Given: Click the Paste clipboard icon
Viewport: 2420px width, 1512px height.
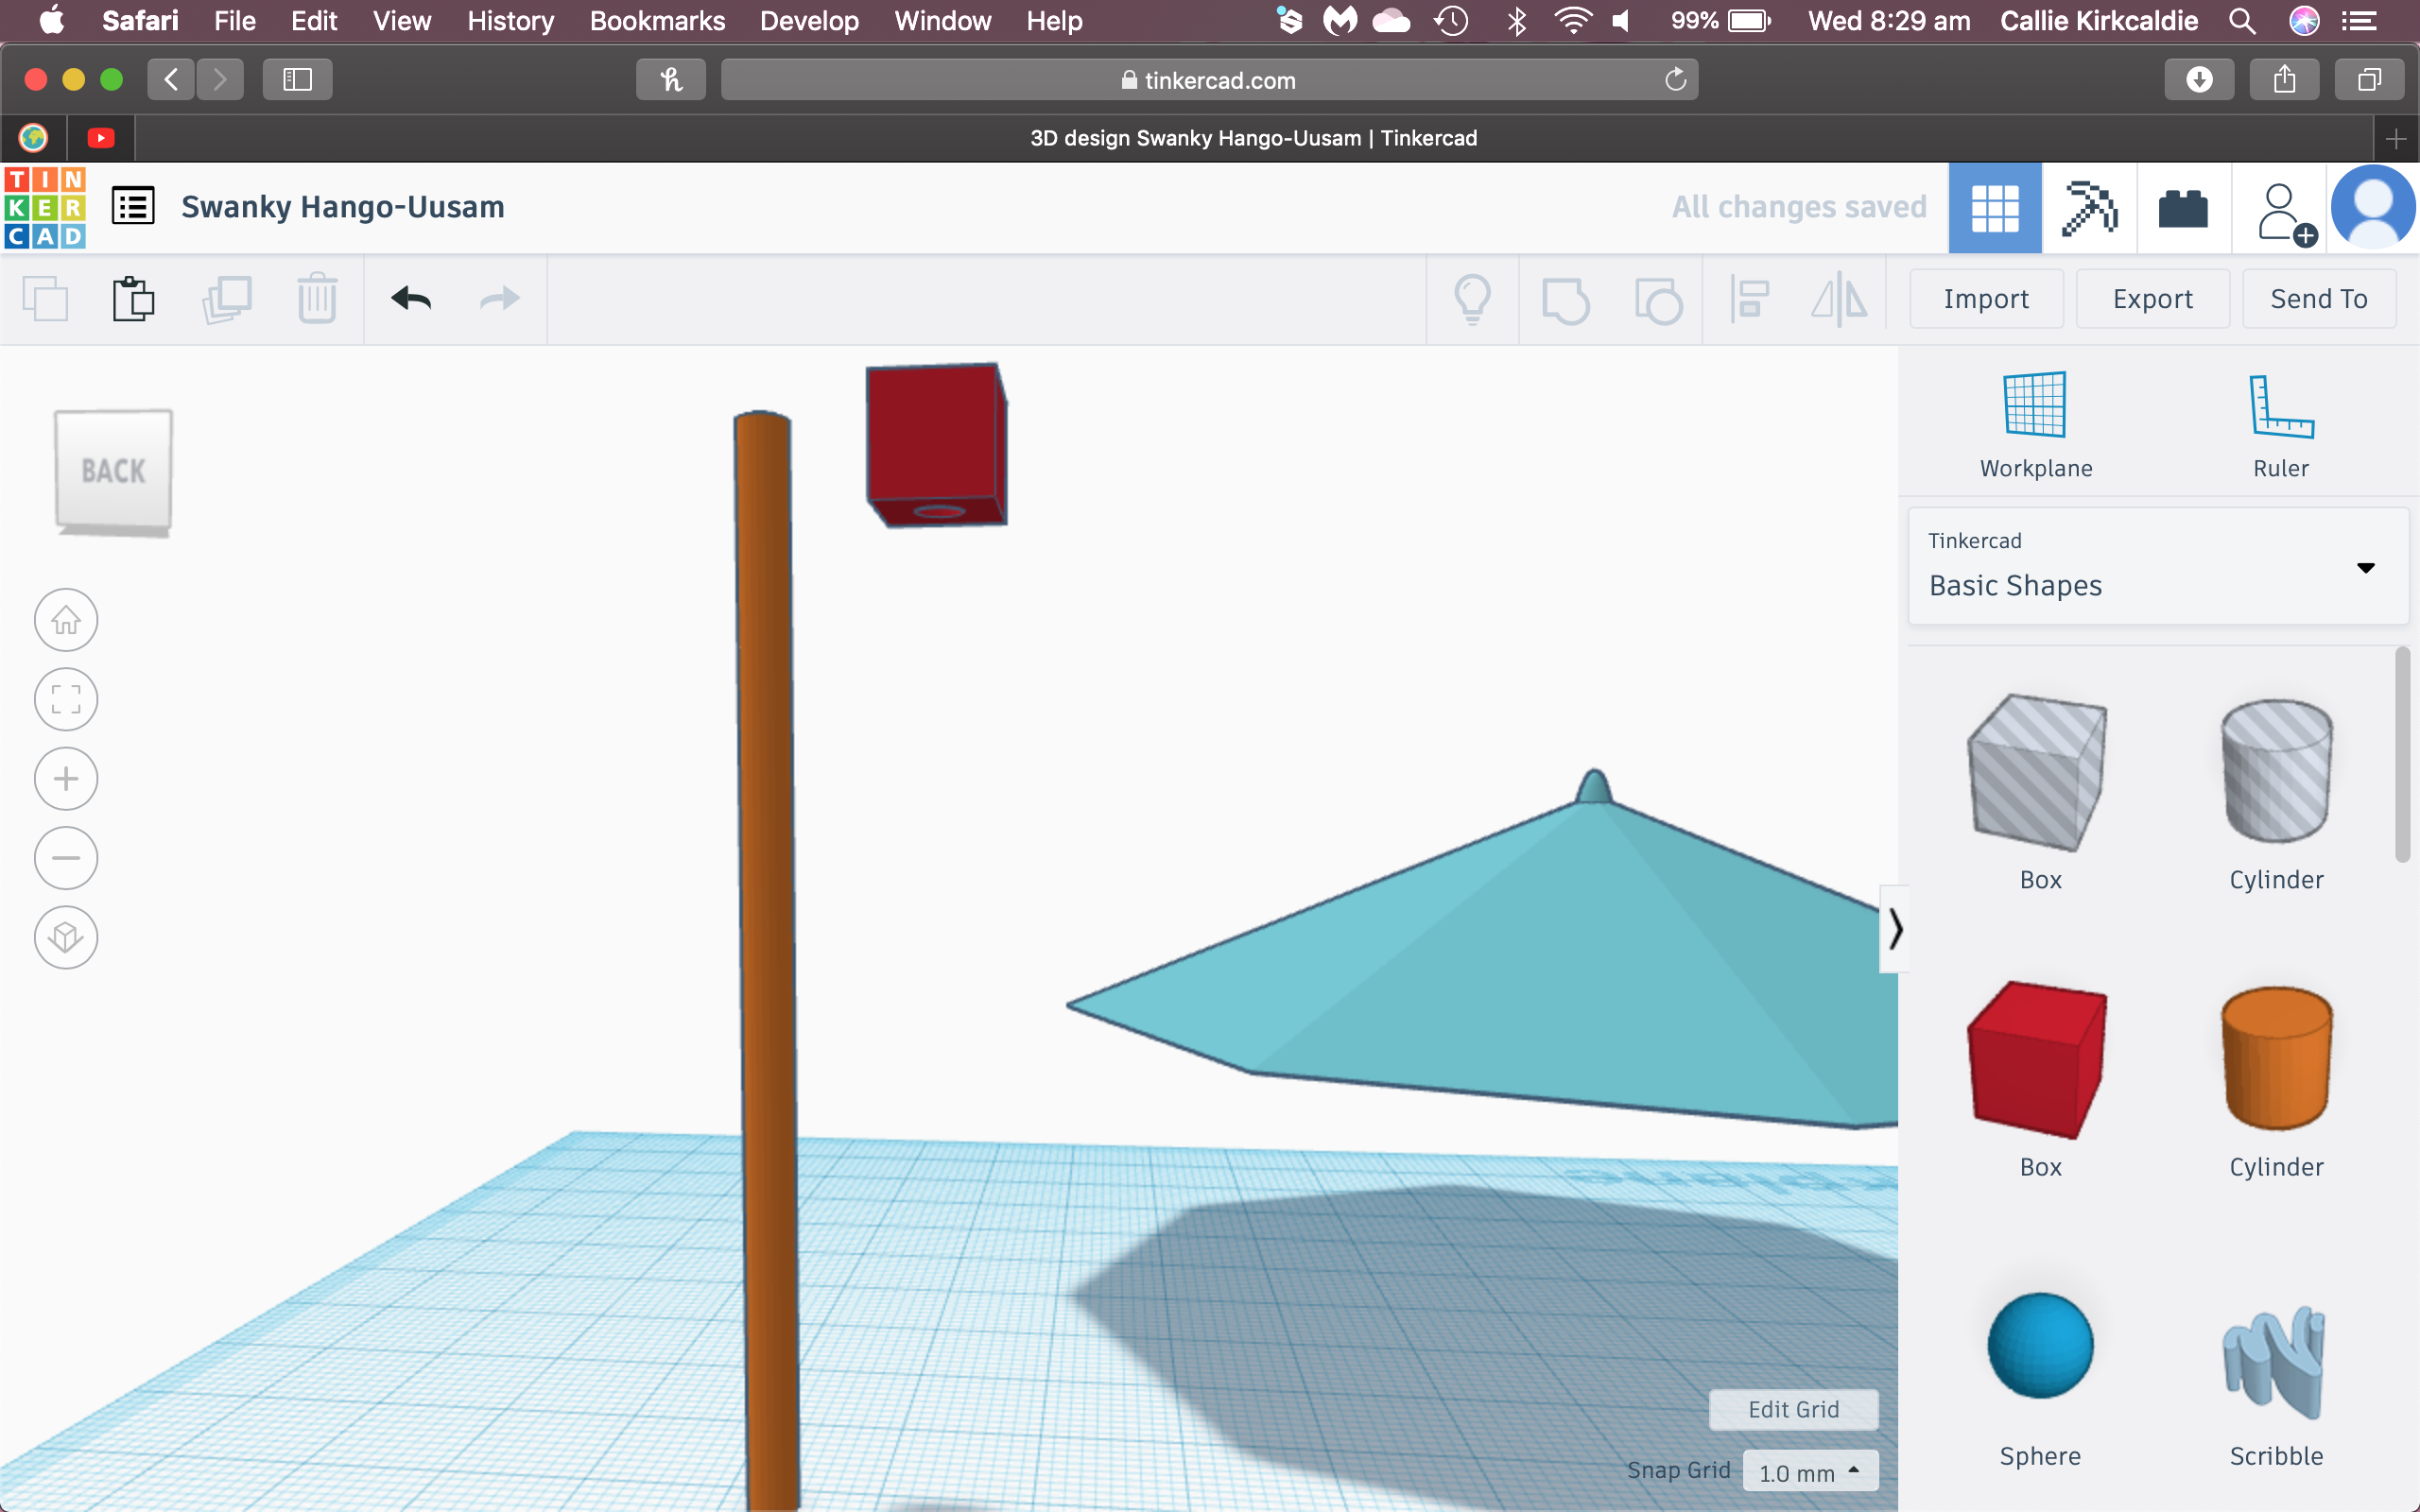Looking at the screenshot, I should [x=133, y=299].
